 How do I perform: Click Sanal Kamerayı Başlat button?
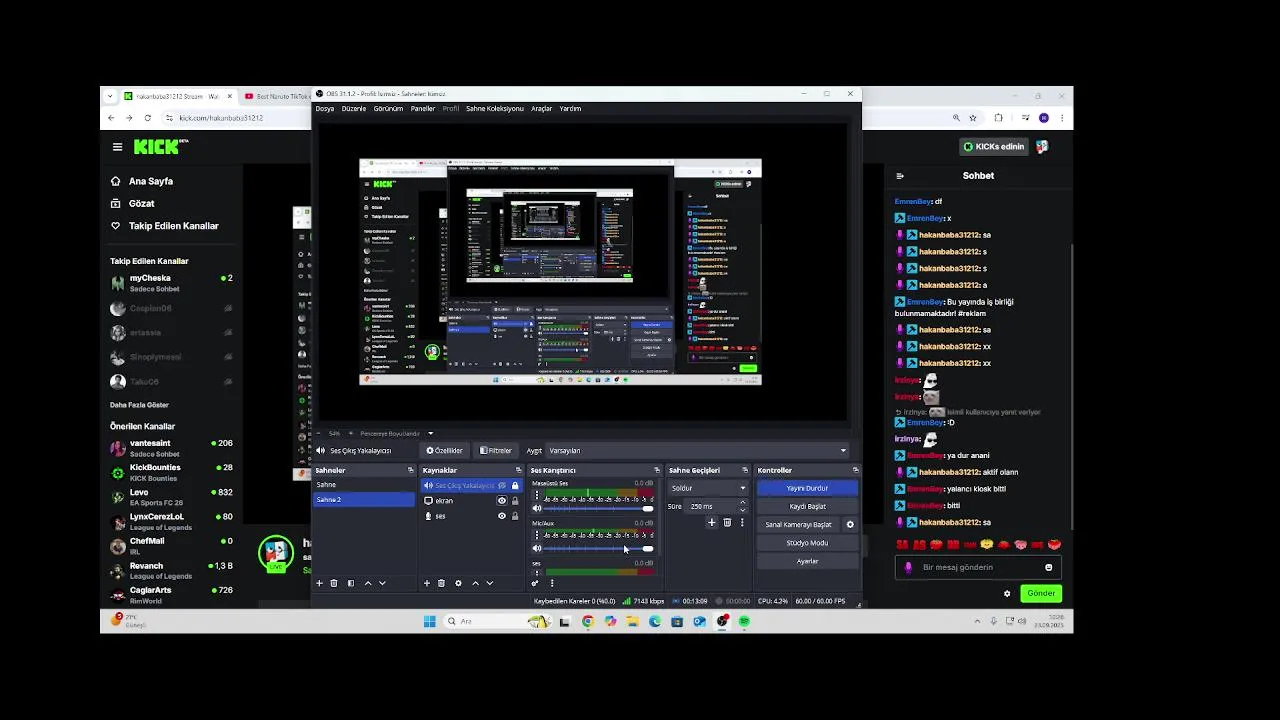798,524
